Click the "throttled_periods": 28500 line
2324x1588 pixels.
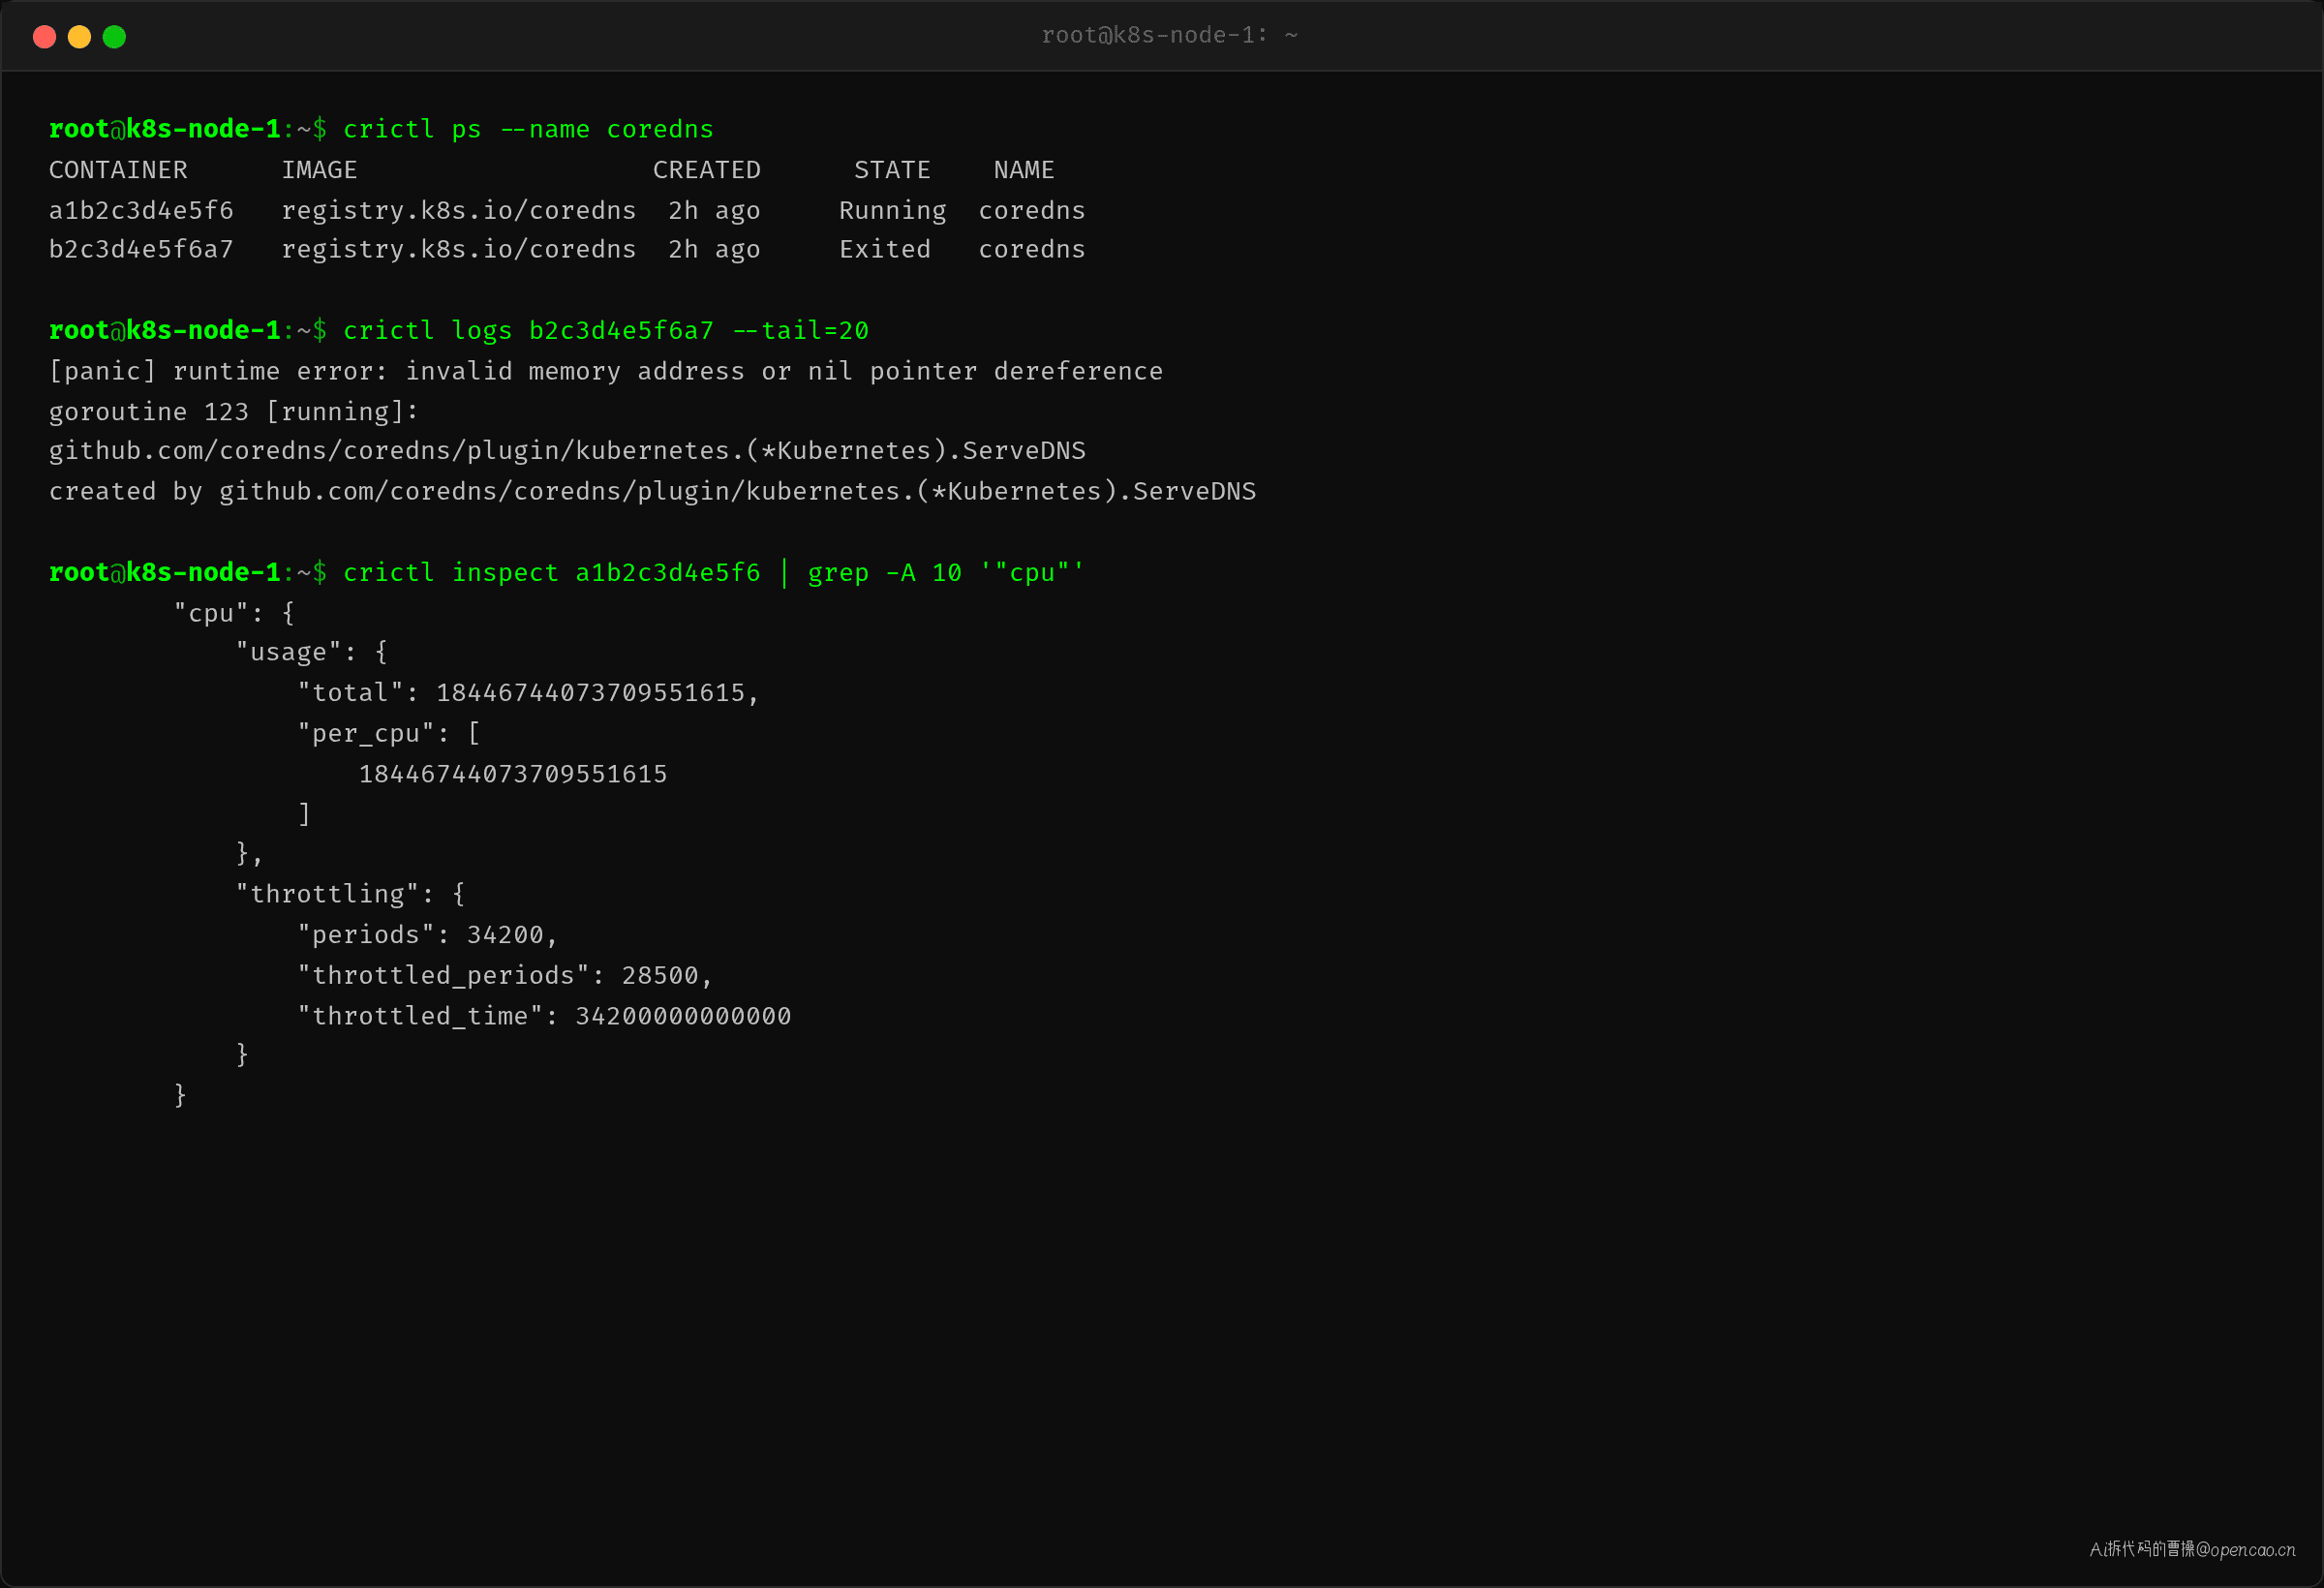[504, 976]
